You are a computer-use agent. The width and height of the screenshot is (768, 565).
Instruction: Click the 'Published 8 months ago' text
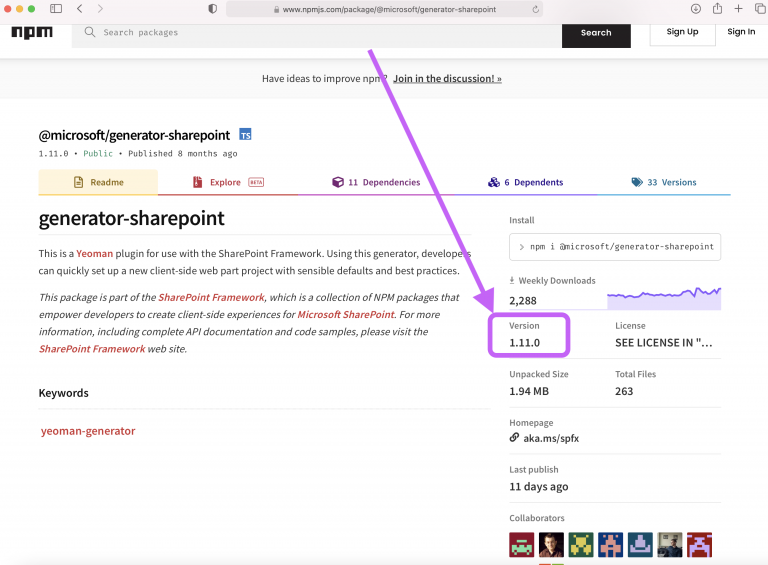tap(183, 154)
